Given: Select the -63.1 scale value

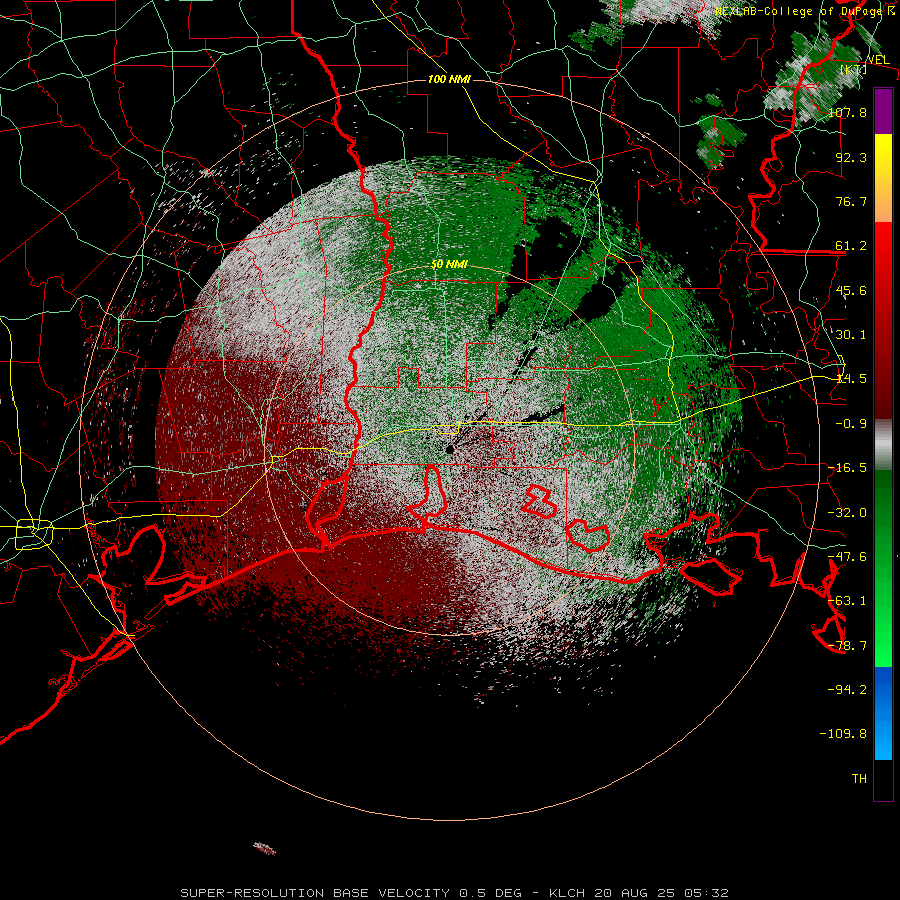Looking at the screenshot, I should (847, 601).
